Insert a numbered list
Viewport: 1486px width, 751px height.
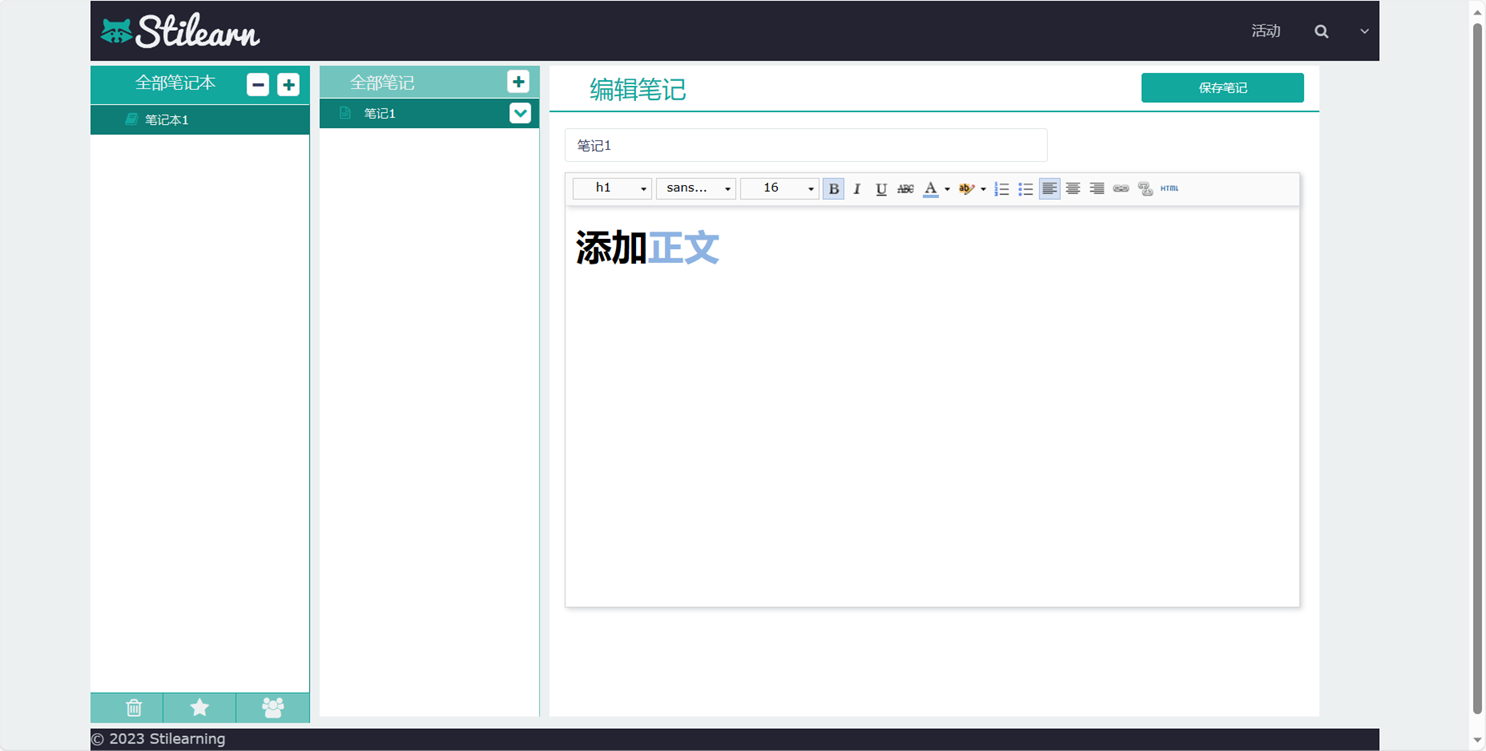1001,188
